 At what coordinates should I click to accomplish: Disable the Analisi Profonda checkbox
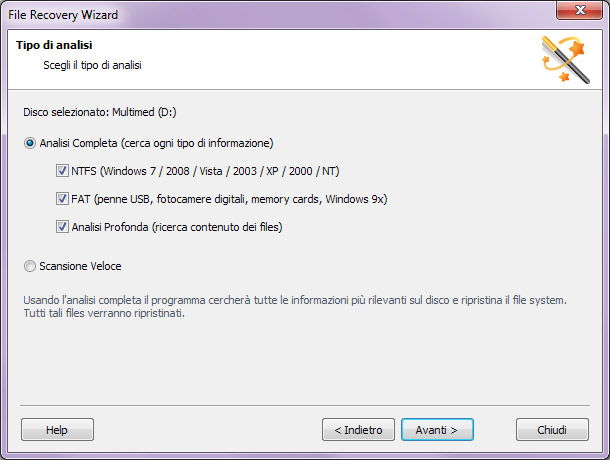62,226
